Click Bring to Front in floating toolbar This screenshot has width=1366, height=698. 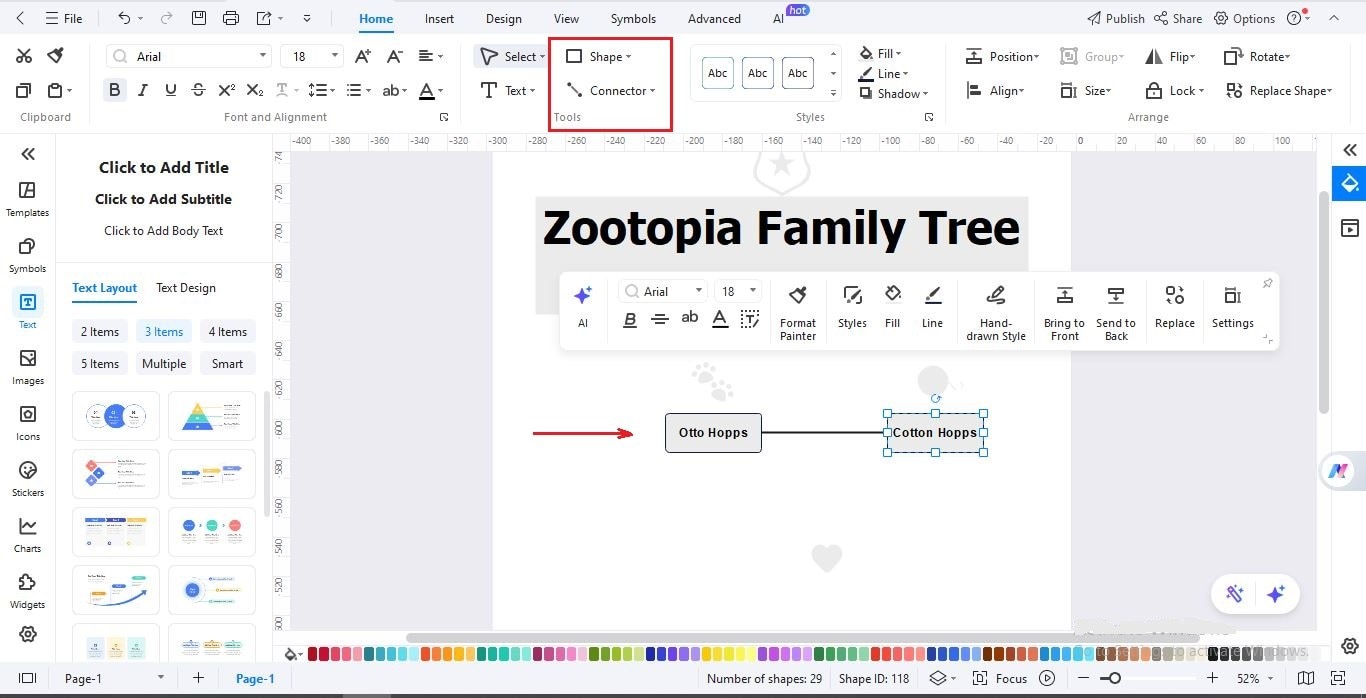1064,311
